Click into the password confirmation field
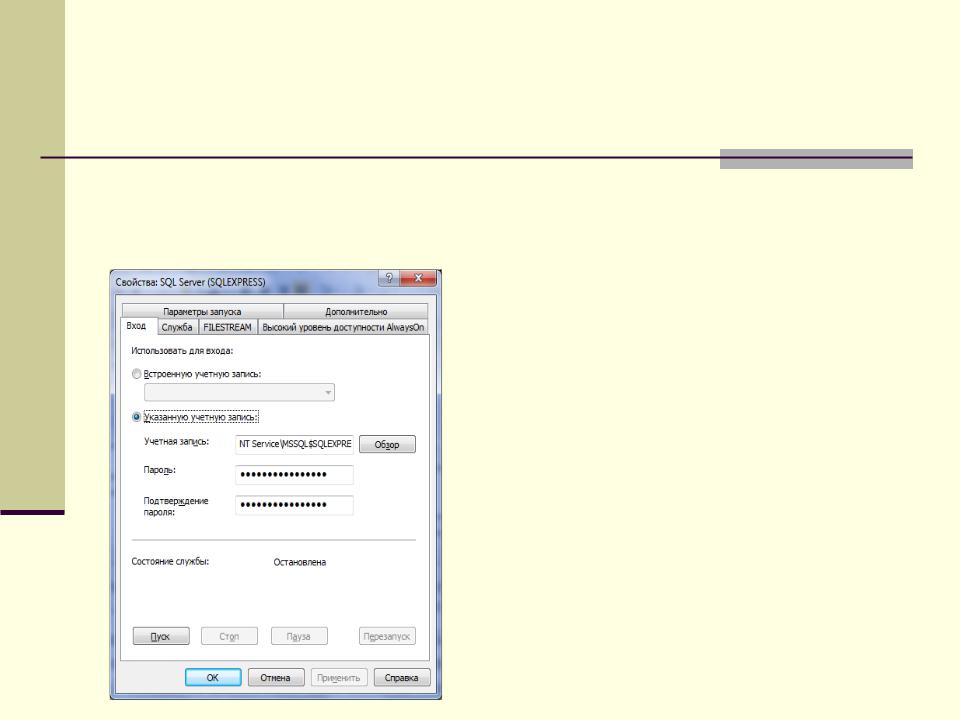 click(x=294, y=505)
